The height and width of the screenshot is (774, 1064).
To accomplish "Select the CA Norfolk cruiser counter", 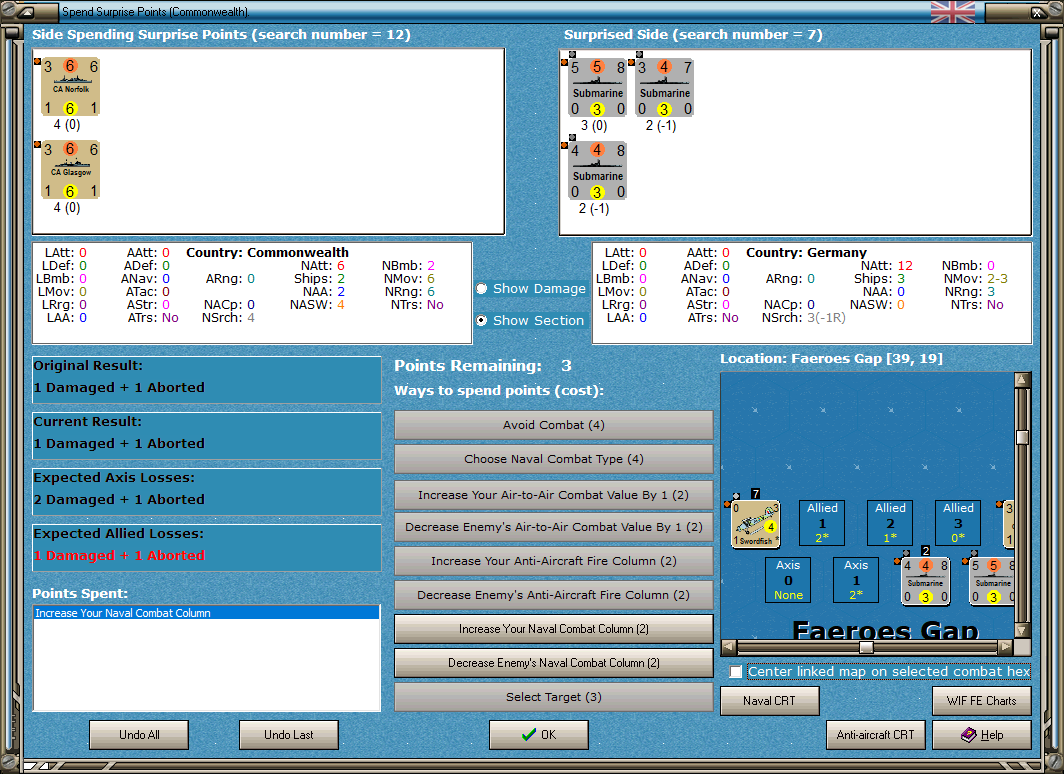I will pyautogui.click(x=70, y=87).
